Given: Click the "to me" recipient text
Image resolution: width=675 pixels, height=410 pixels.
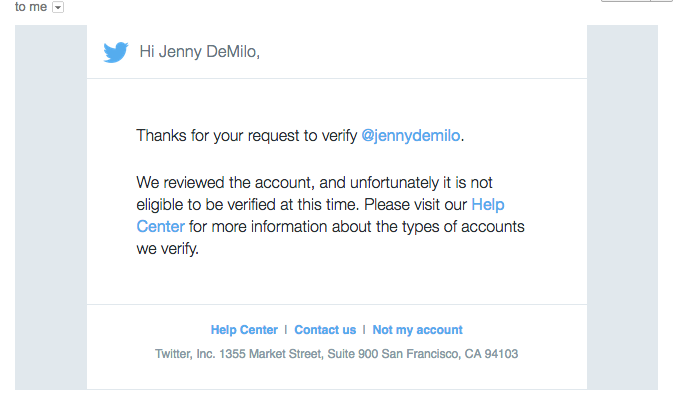Looking at the screenshot, I should tap(31, 7).
